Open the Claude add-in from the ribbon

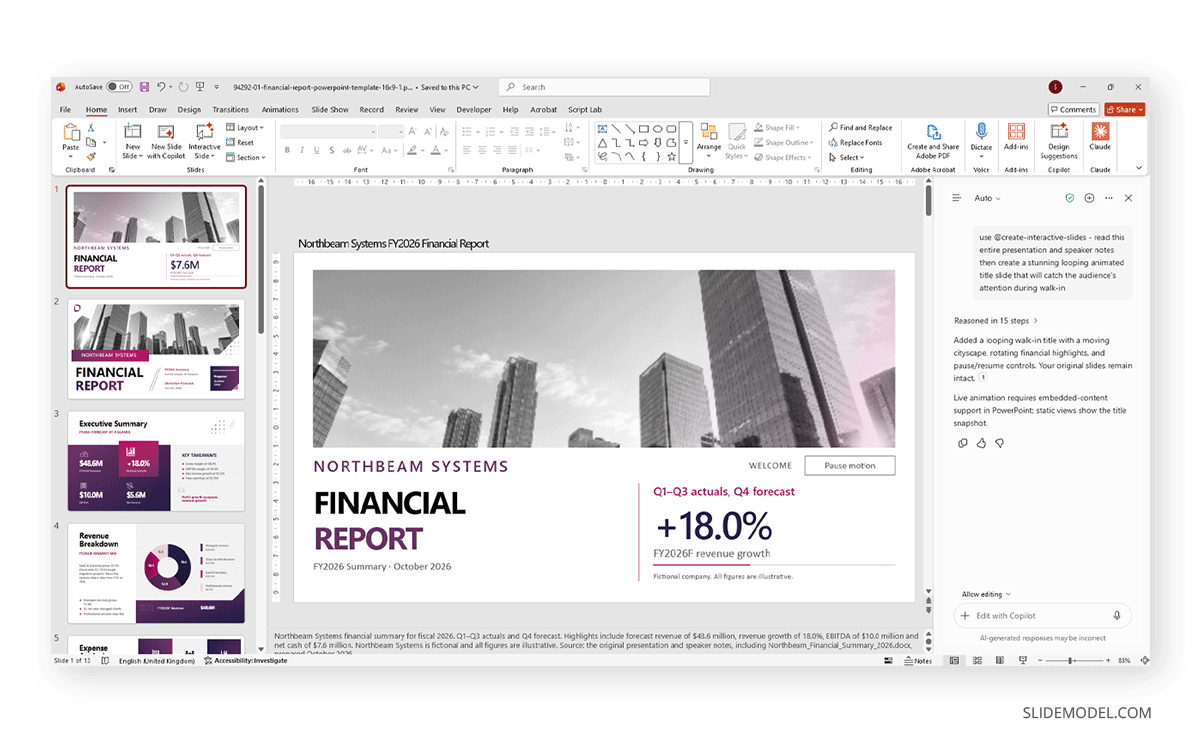[1100, 138]
